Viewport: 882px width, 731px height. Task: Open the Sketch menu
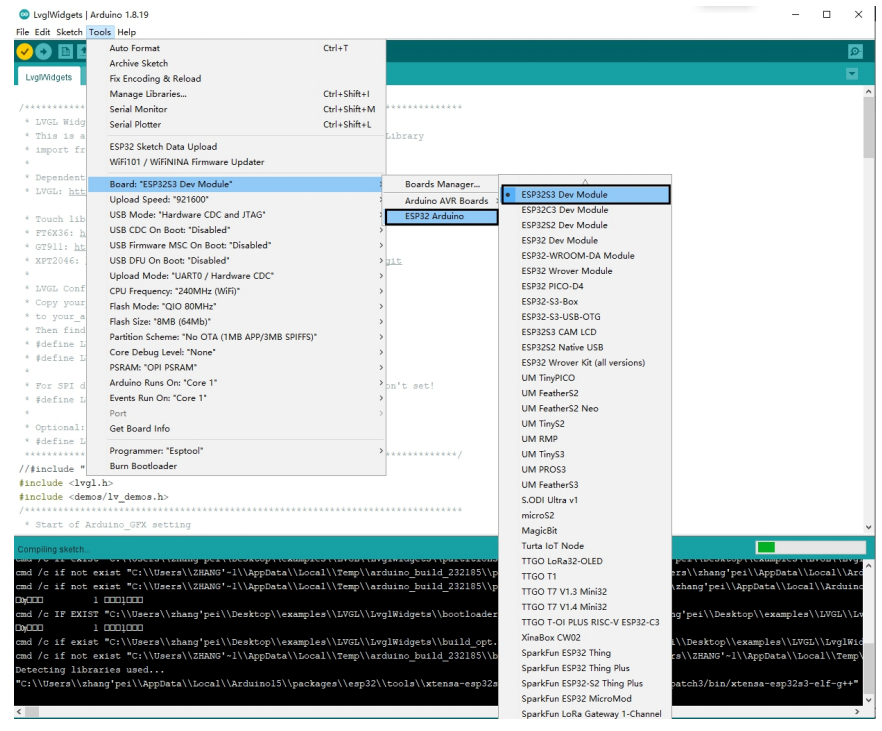[69, 32]
